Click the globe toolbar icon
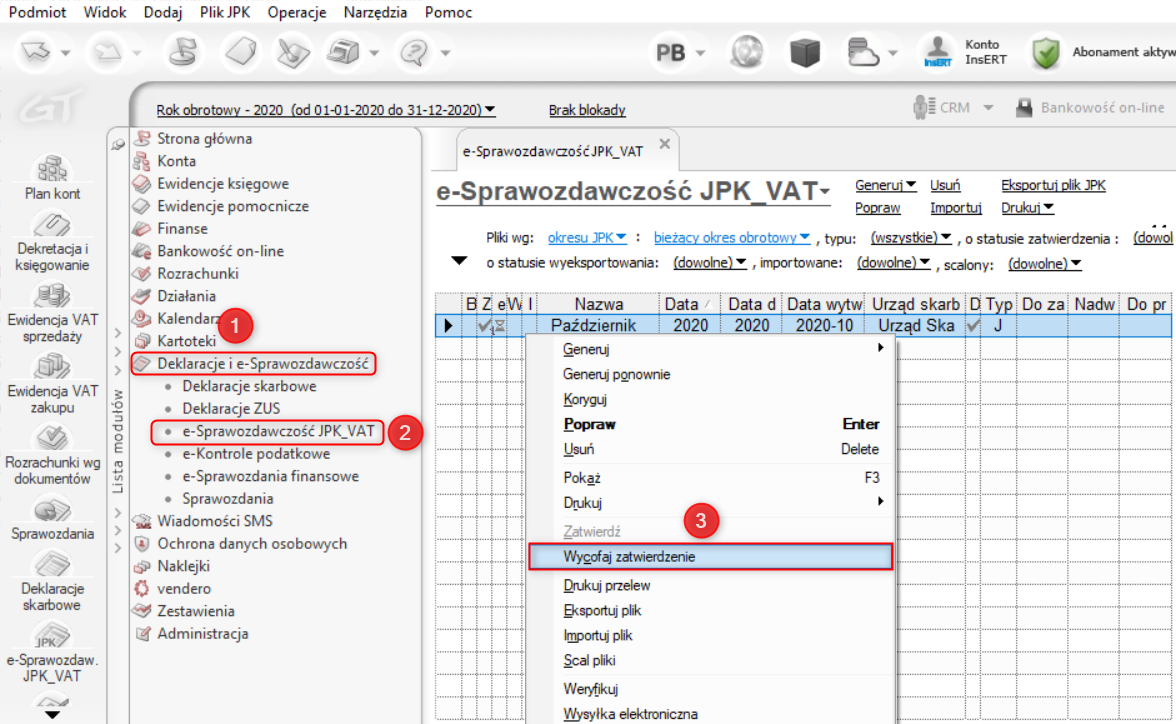The height and width of the screenshot is (724, 1176). click(x=747, y=53)
